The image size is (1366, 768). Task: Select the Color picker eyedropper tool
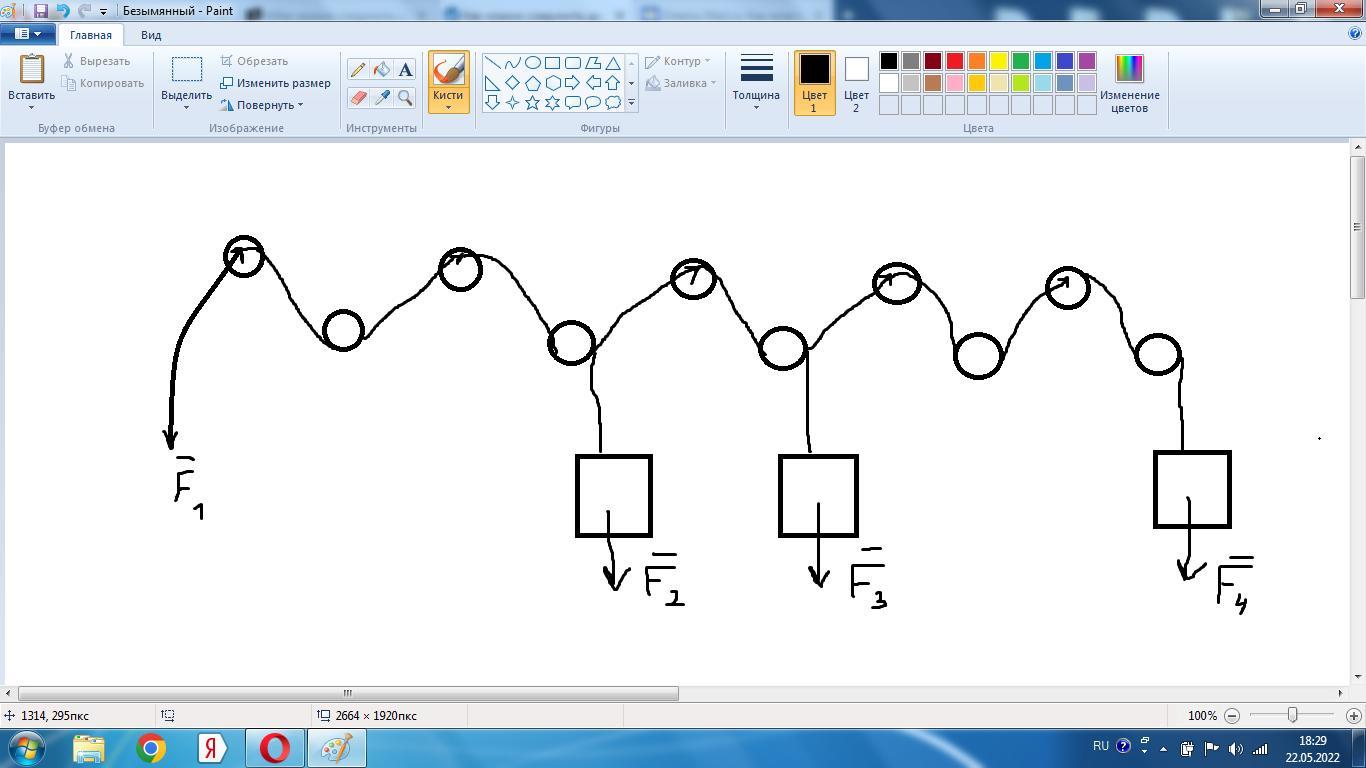click(381, 97)
